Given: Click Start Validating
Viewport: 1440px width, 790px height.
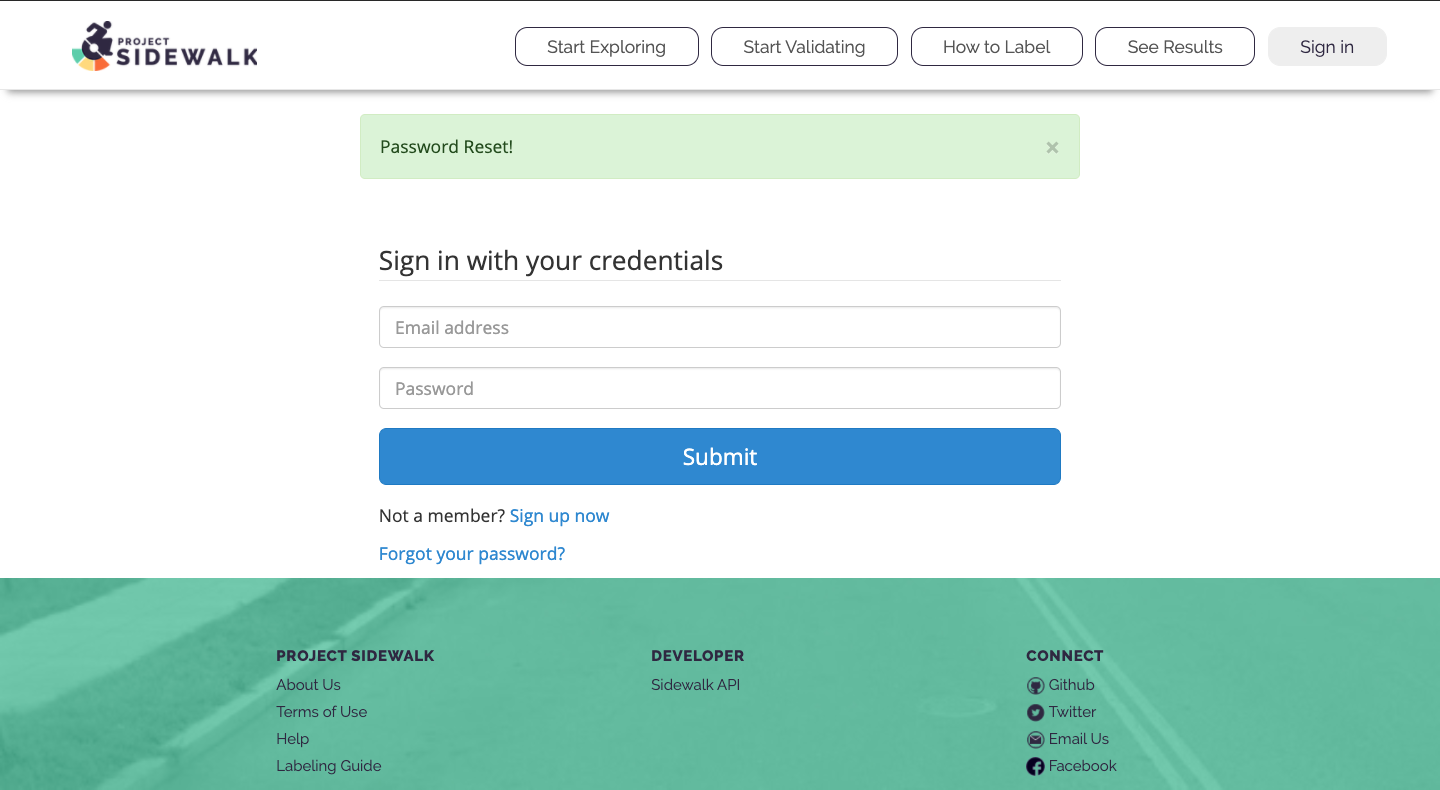Looking at the screenshot, I should [x=804, y=46].
